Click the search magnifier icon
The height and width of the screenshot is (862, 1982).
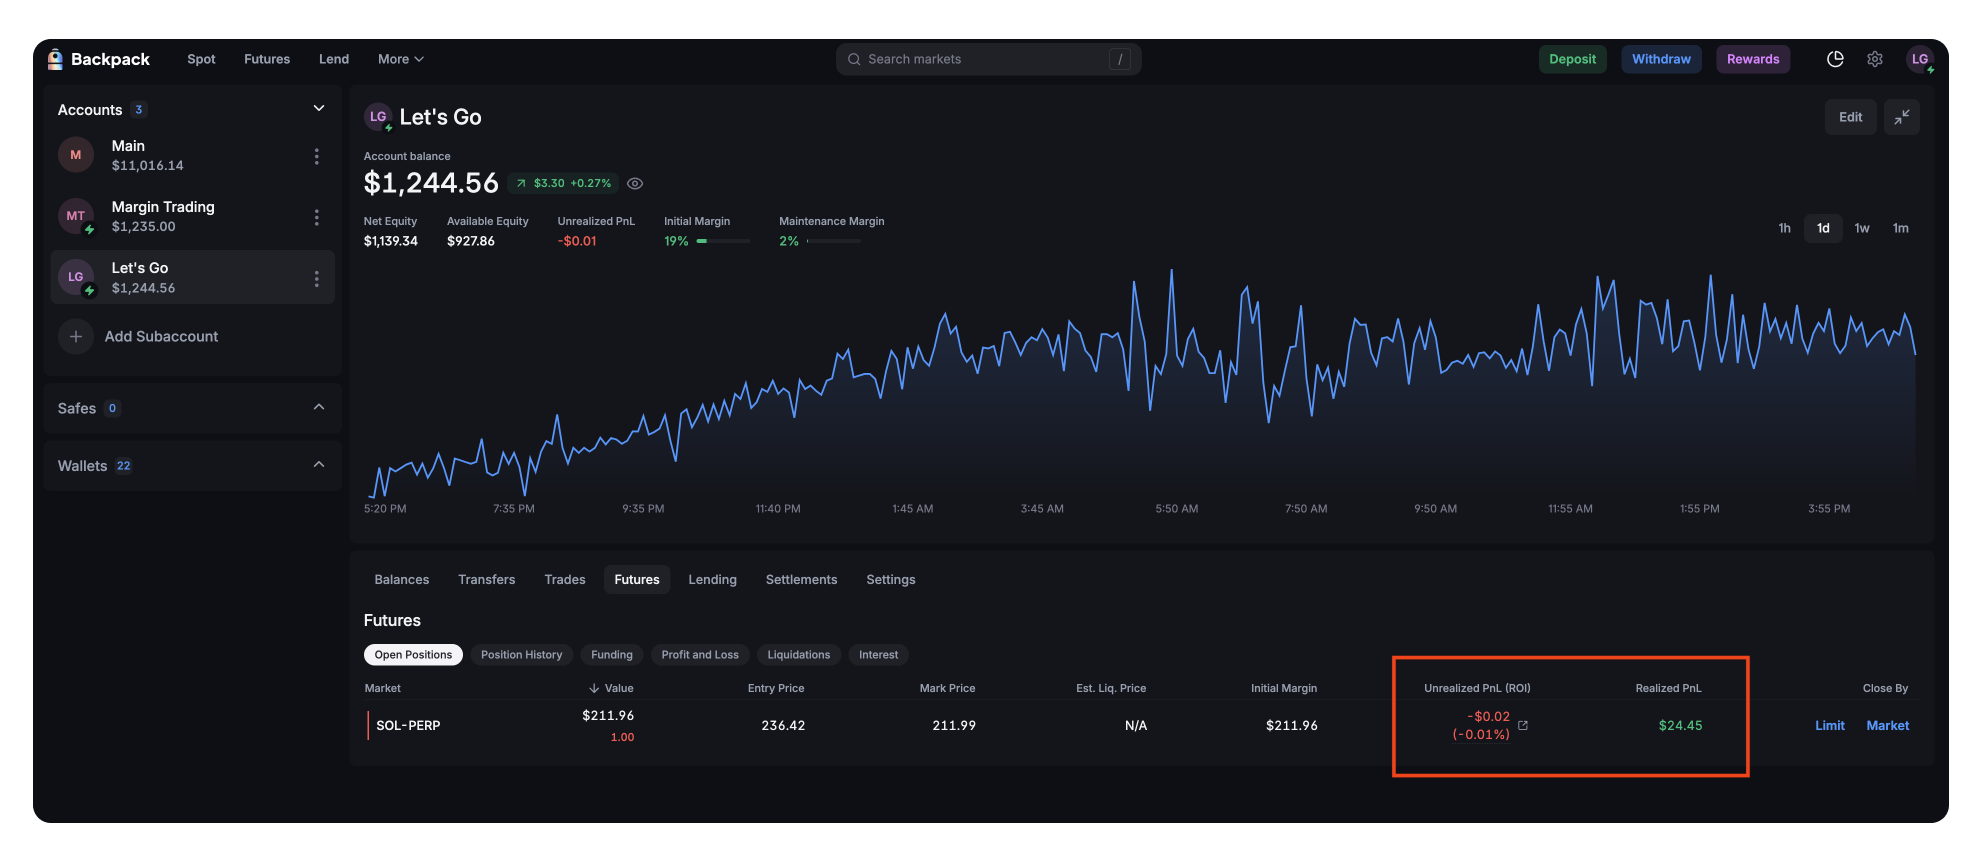point(854,59)
